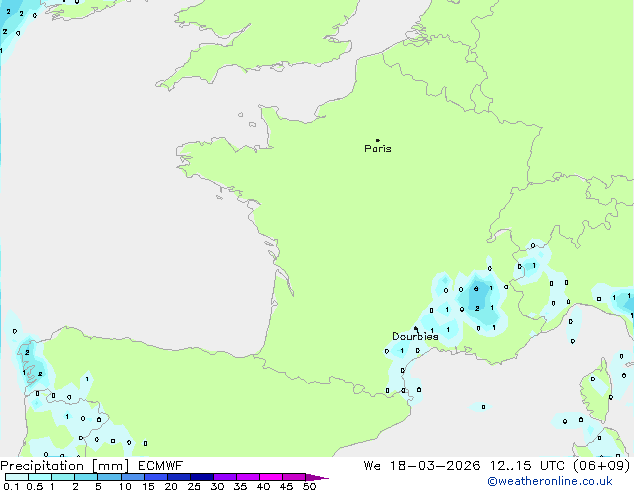Click the Dourbies town label
Viewport: 634px width, 490px height.
coord(414,337)
